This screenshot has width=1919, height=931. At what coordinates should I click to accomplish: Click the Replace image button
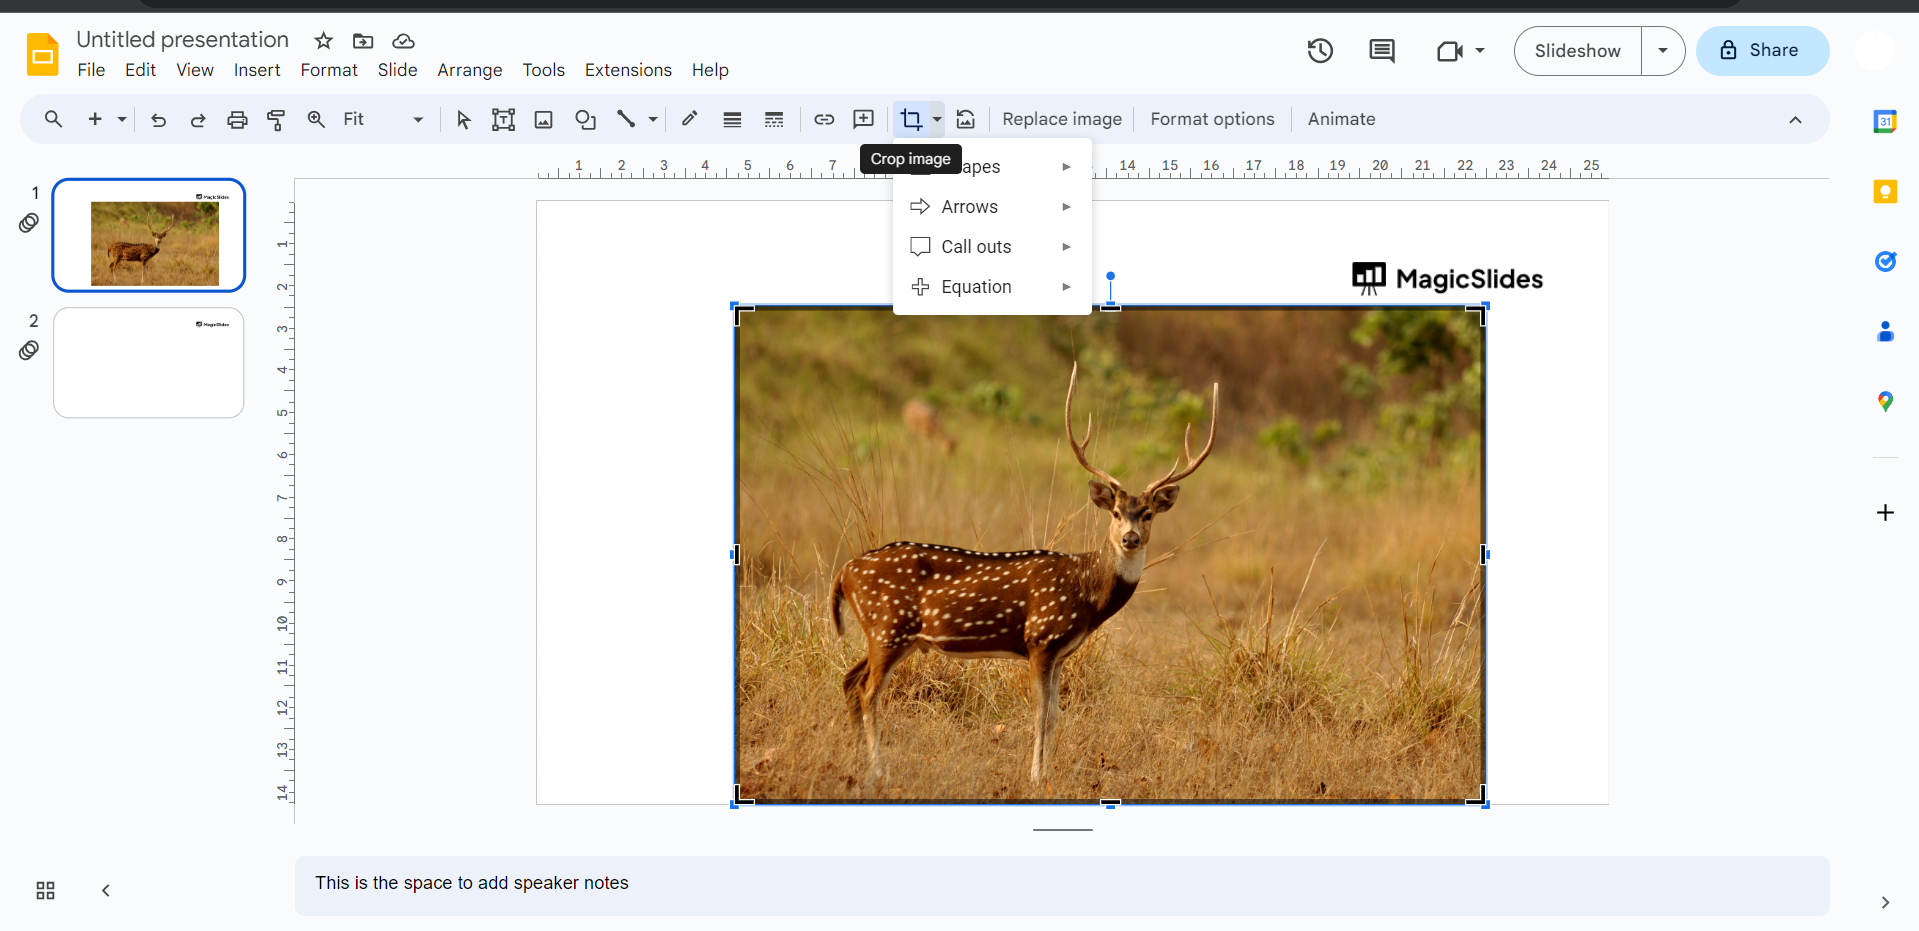coord(1061,120)
